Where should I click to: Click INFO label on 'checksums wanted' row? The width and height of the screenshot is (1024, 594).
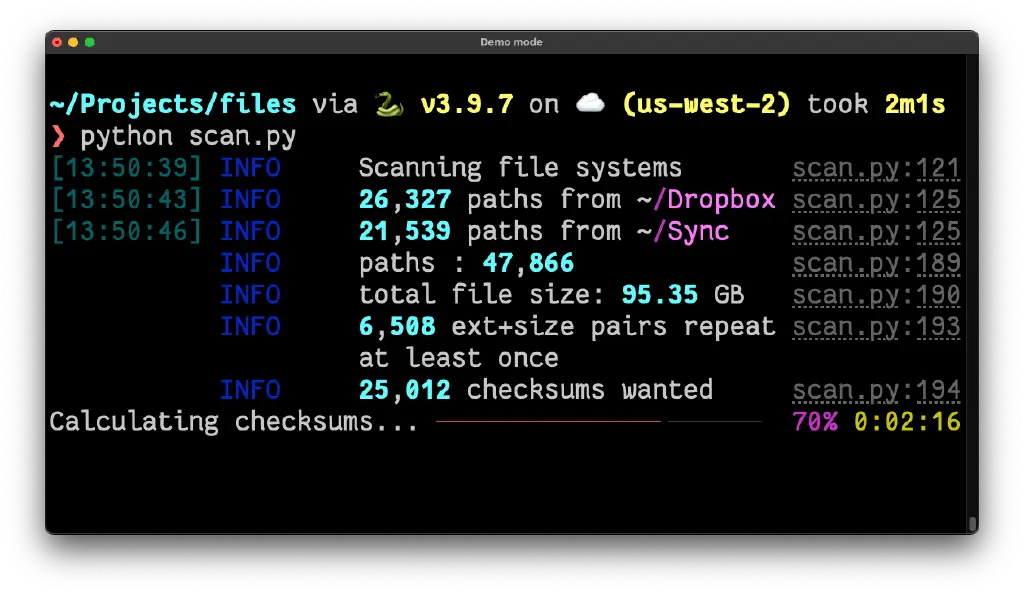pos(250,390)
